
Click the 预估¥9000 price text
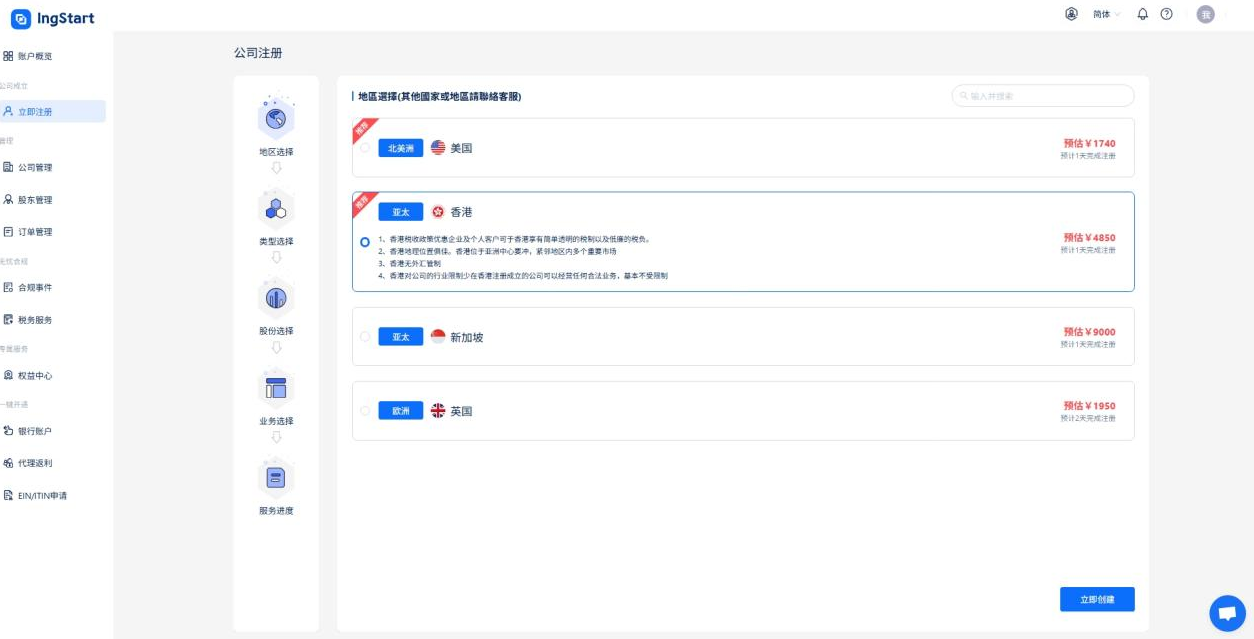pos(1089,332)
